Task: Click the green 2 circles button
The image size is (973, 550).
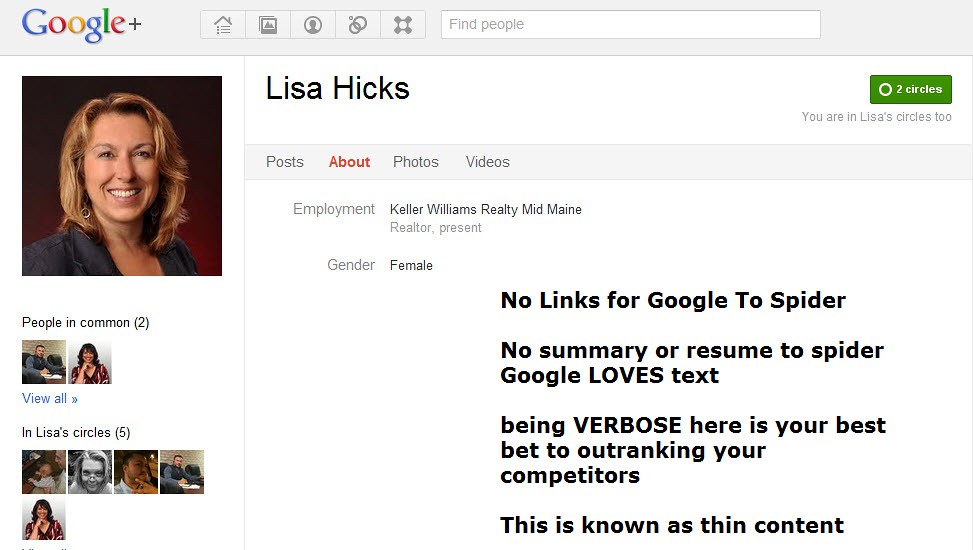Action: click(910, 89)
